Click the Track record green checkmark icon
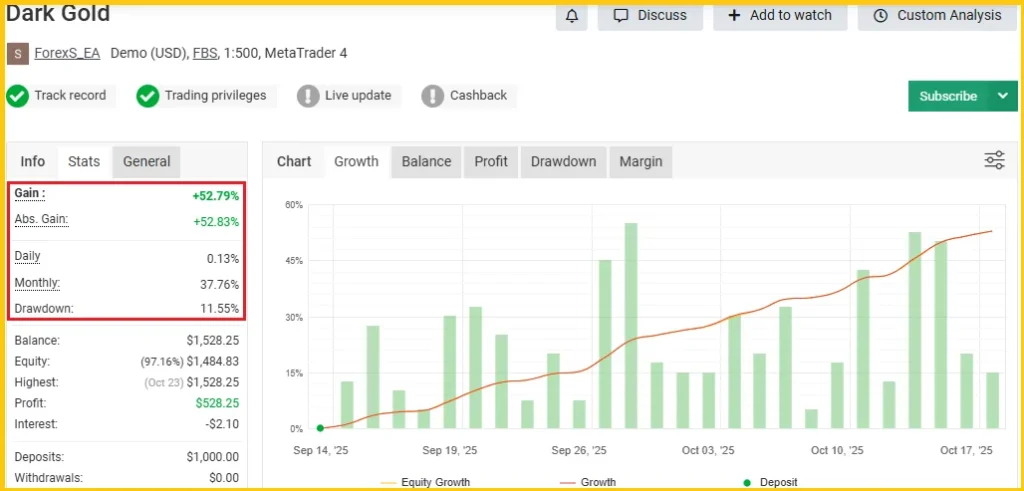The width and height of the screenshot is (1024, 491). point(17,96)
